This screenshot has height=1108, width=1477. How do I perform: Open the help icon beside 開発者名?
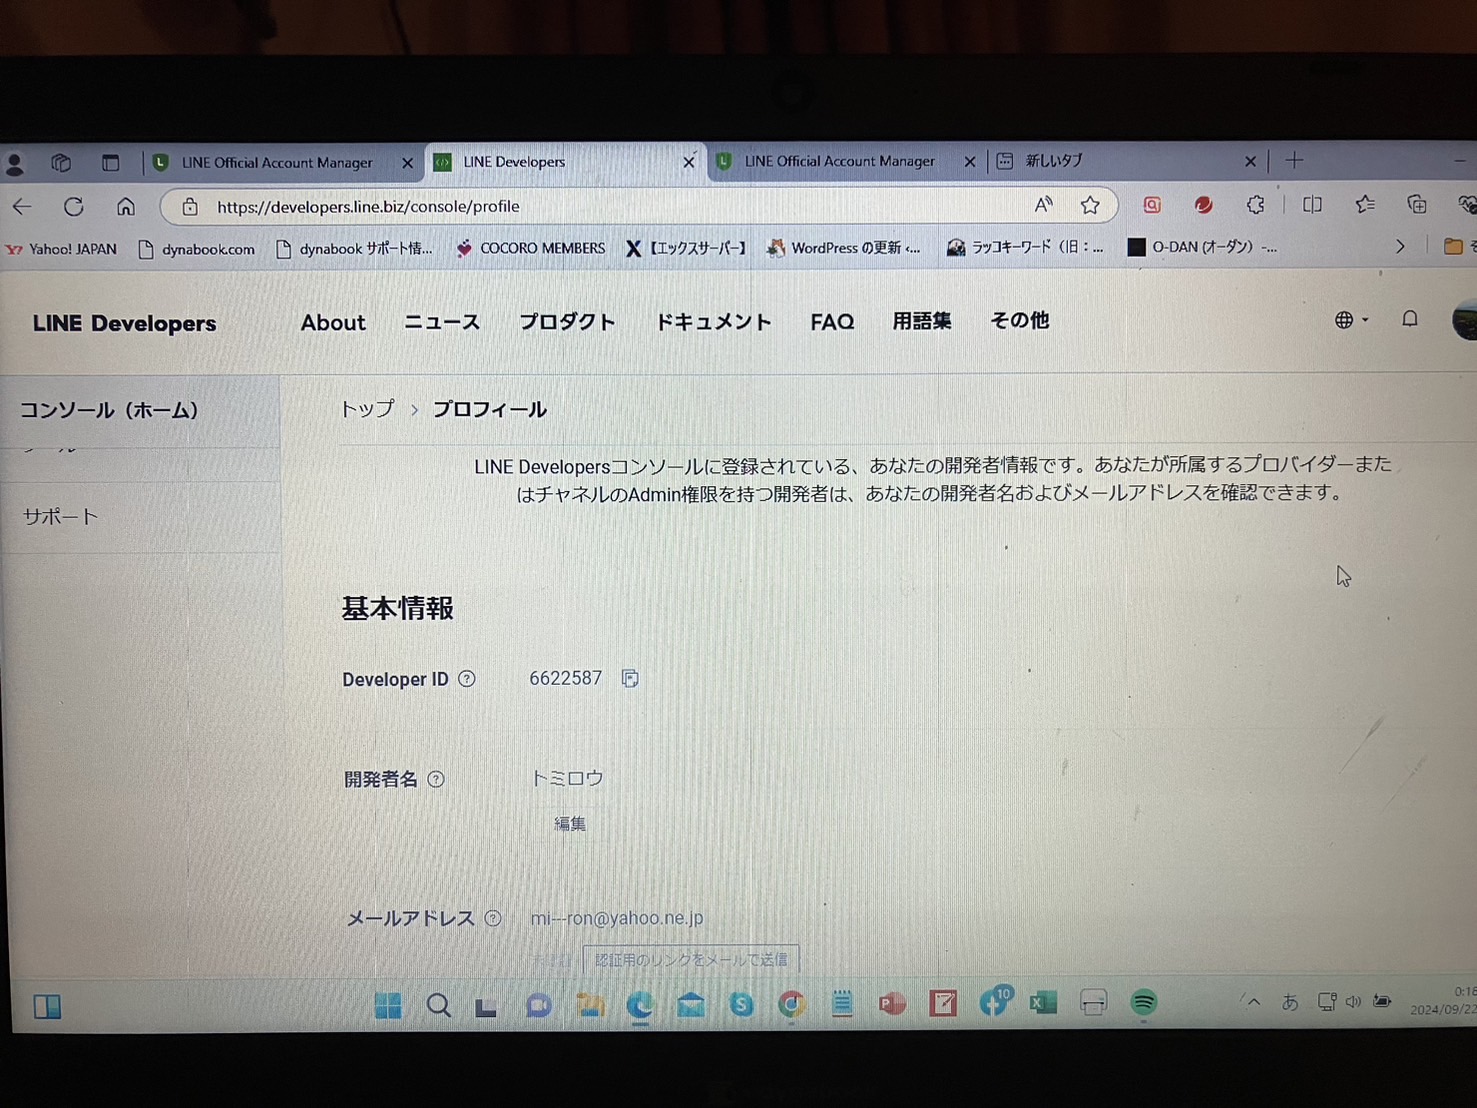tap(436, 779)
